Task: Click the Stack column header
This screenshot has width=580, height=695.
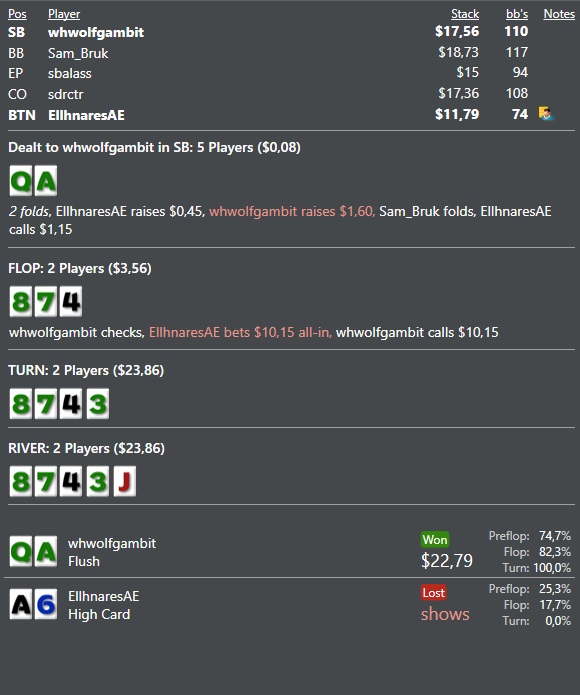Action: point(465,14)
